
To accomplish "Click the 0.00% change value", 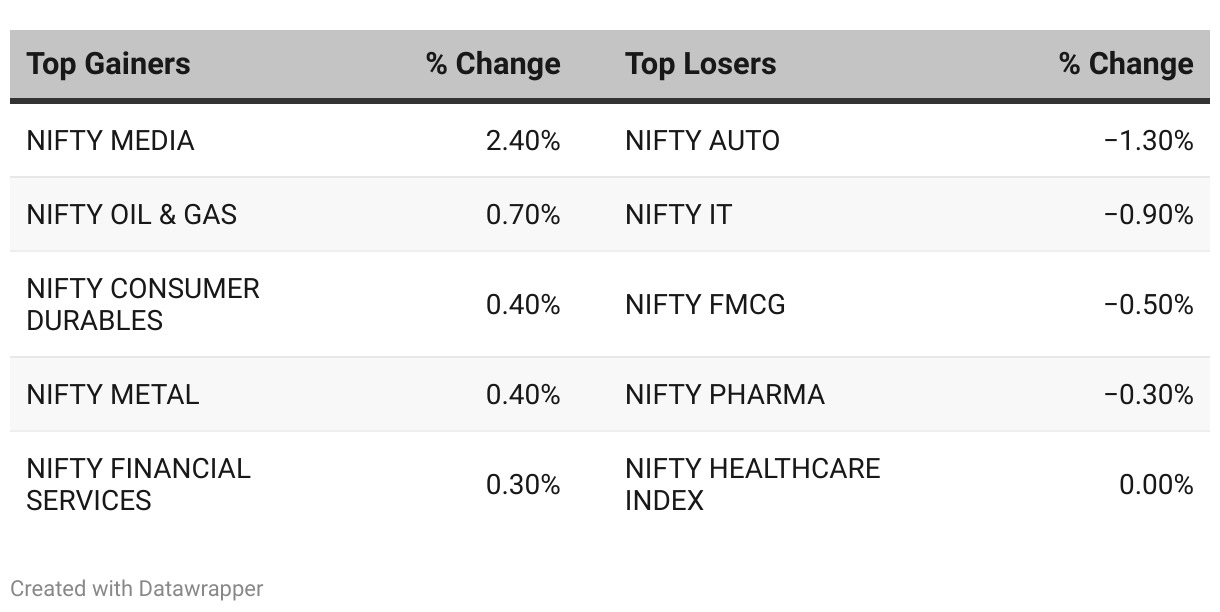I will point(1156,485).
